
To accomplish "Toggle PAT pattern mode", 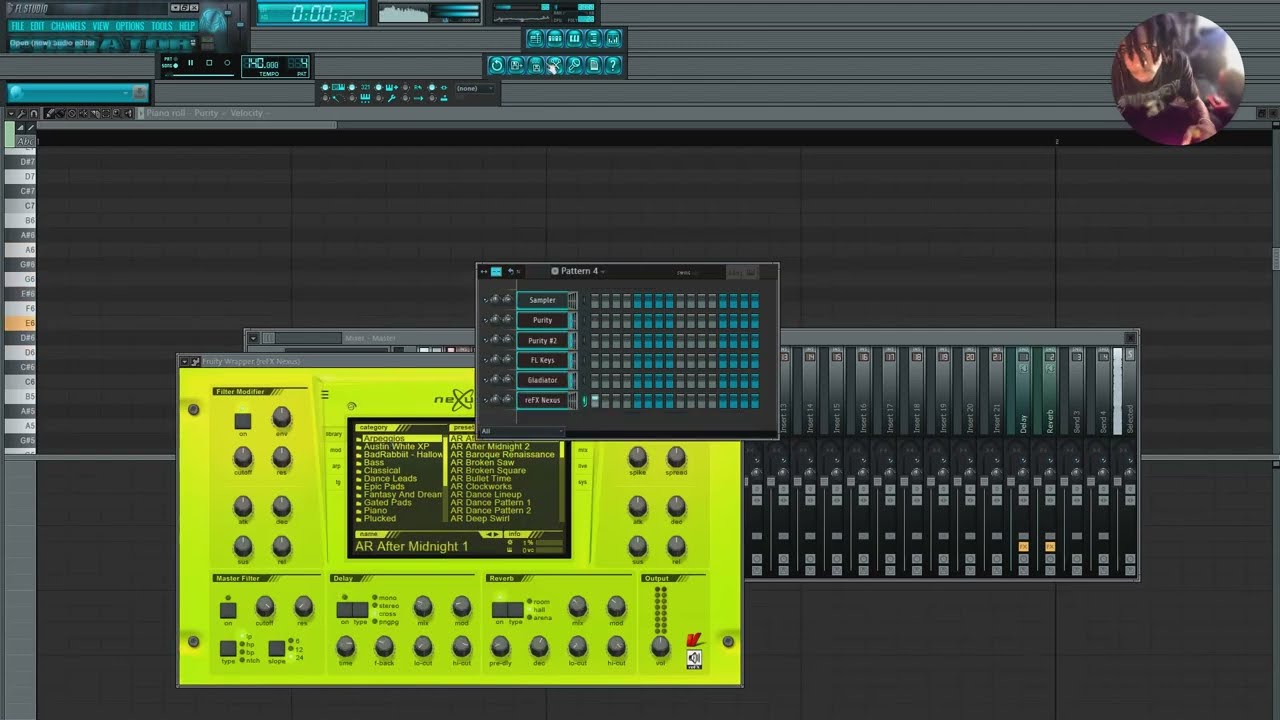I will pos(170,58).
